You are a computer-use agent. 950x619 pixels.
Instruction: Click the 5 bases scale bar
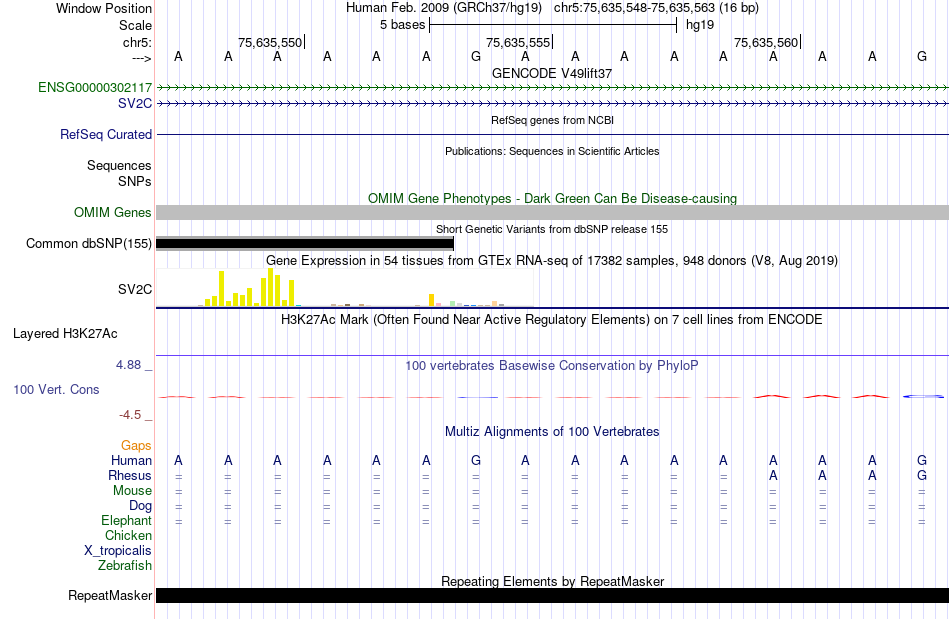[x=553, y=25]
